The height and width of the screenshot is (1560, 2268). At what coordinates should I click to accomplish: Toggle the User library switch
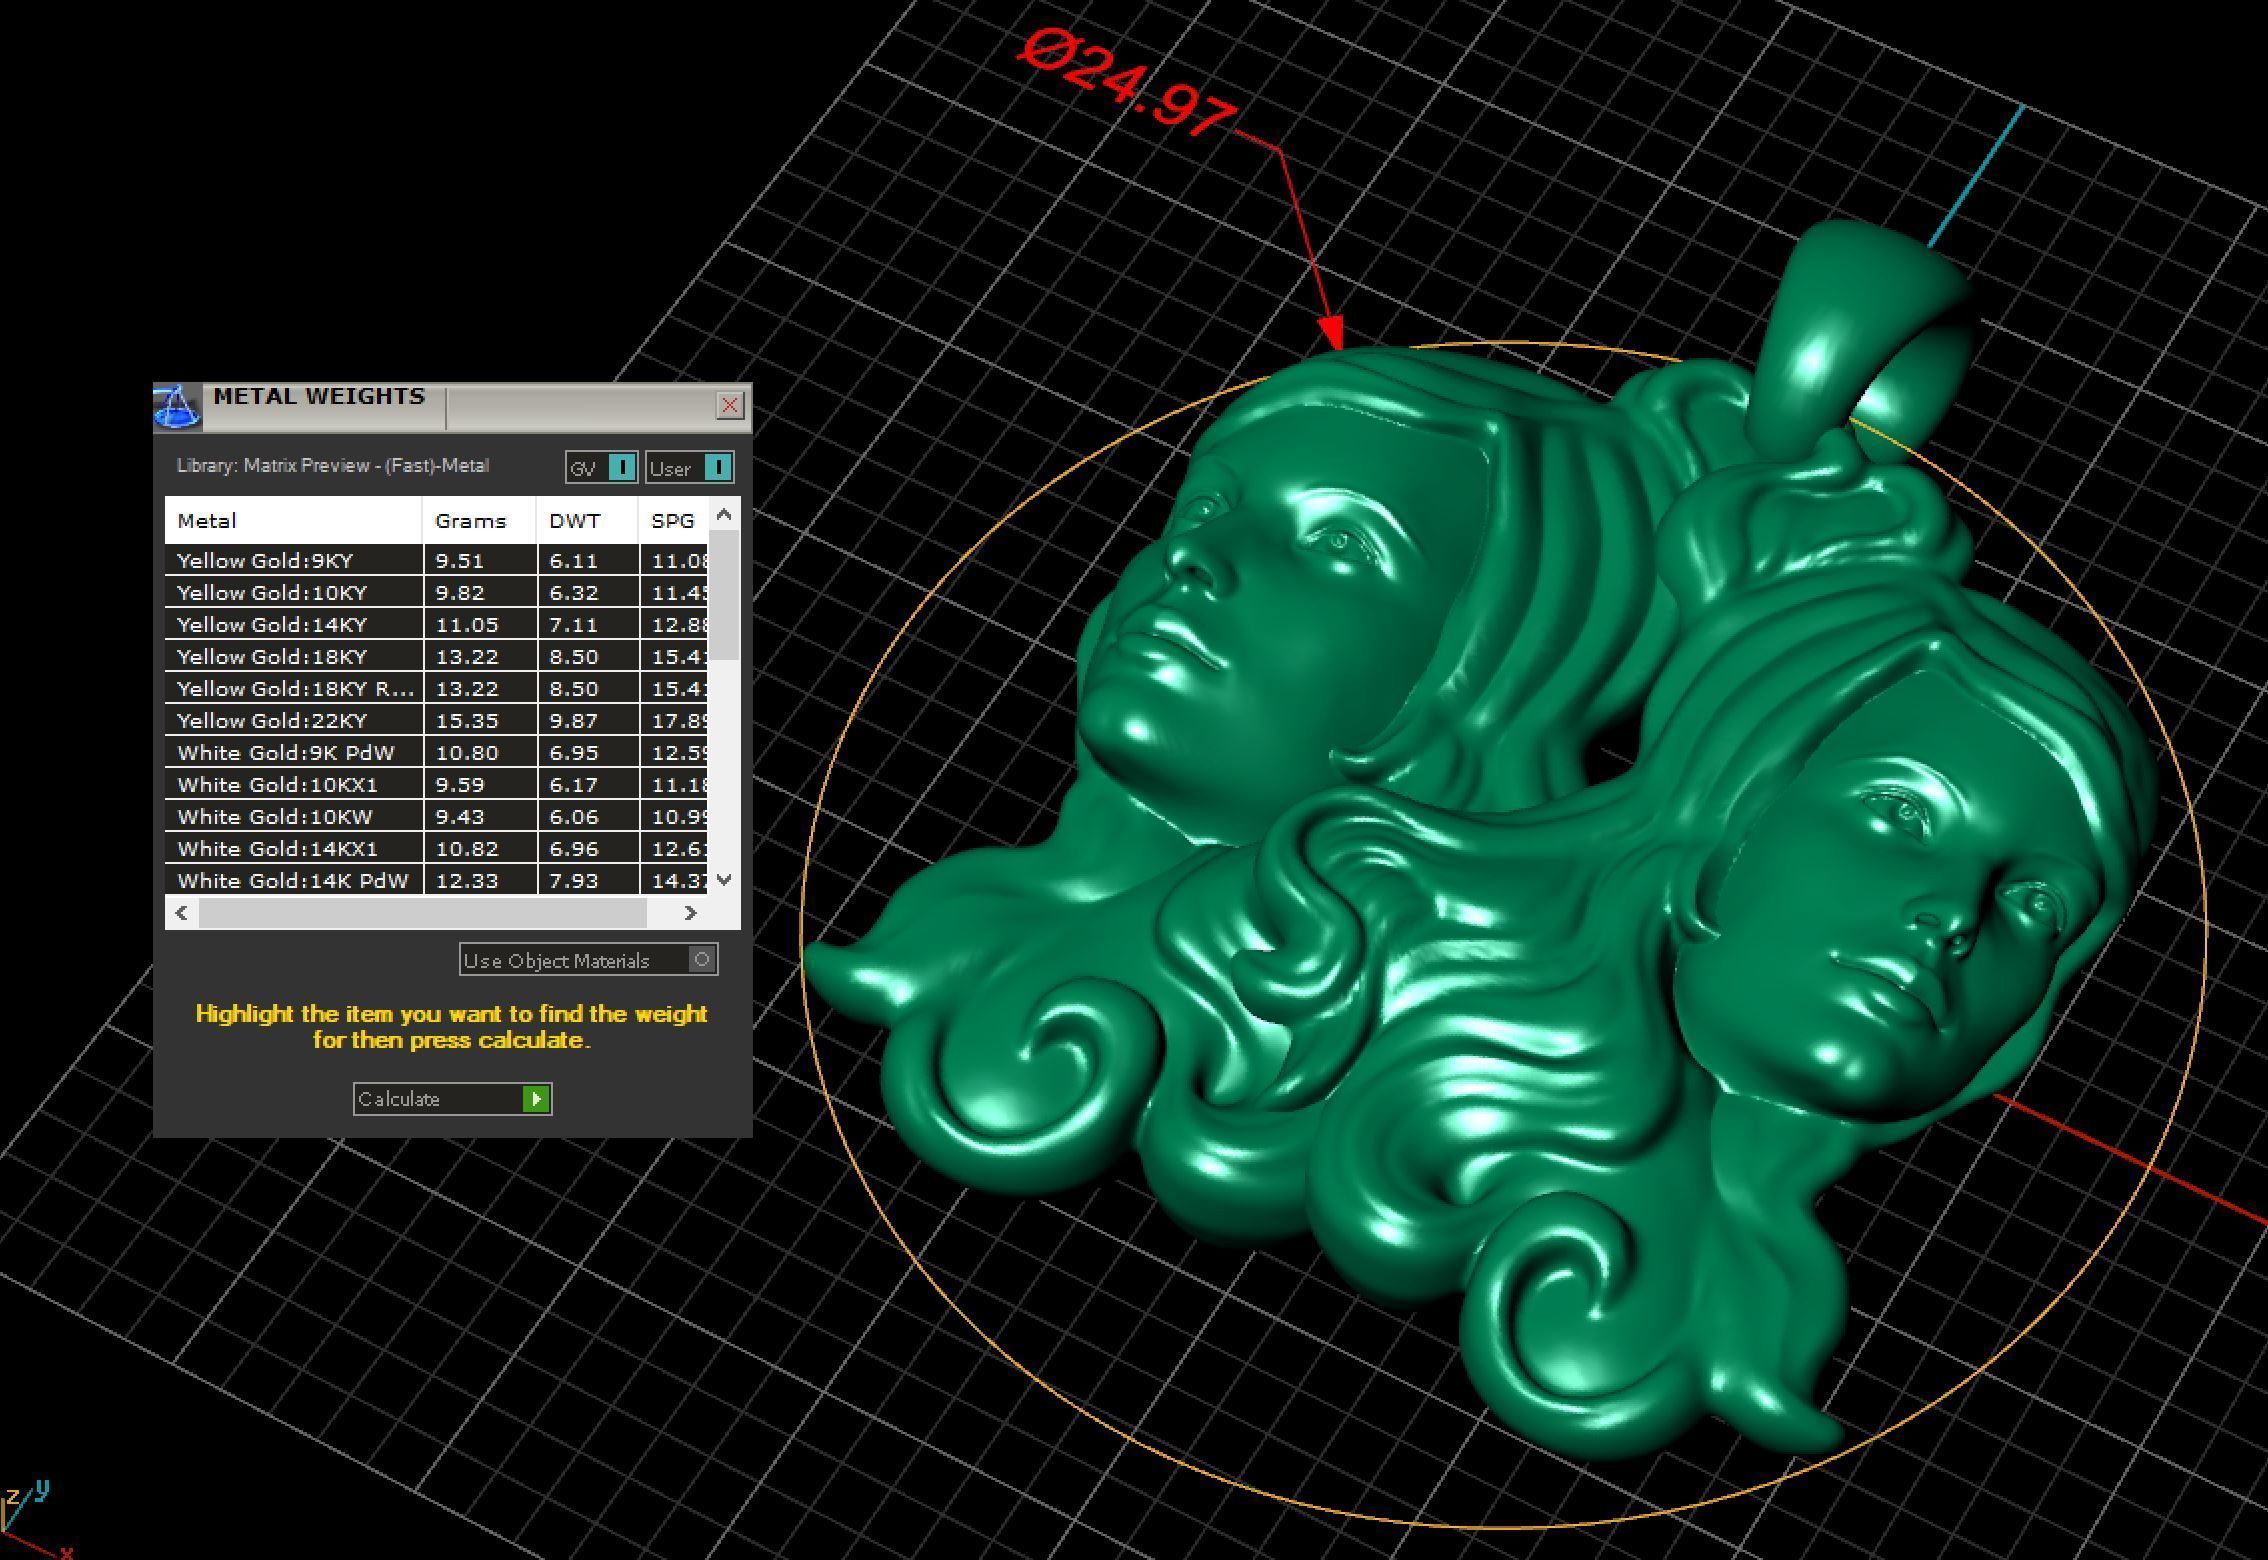tap(717, 467)
